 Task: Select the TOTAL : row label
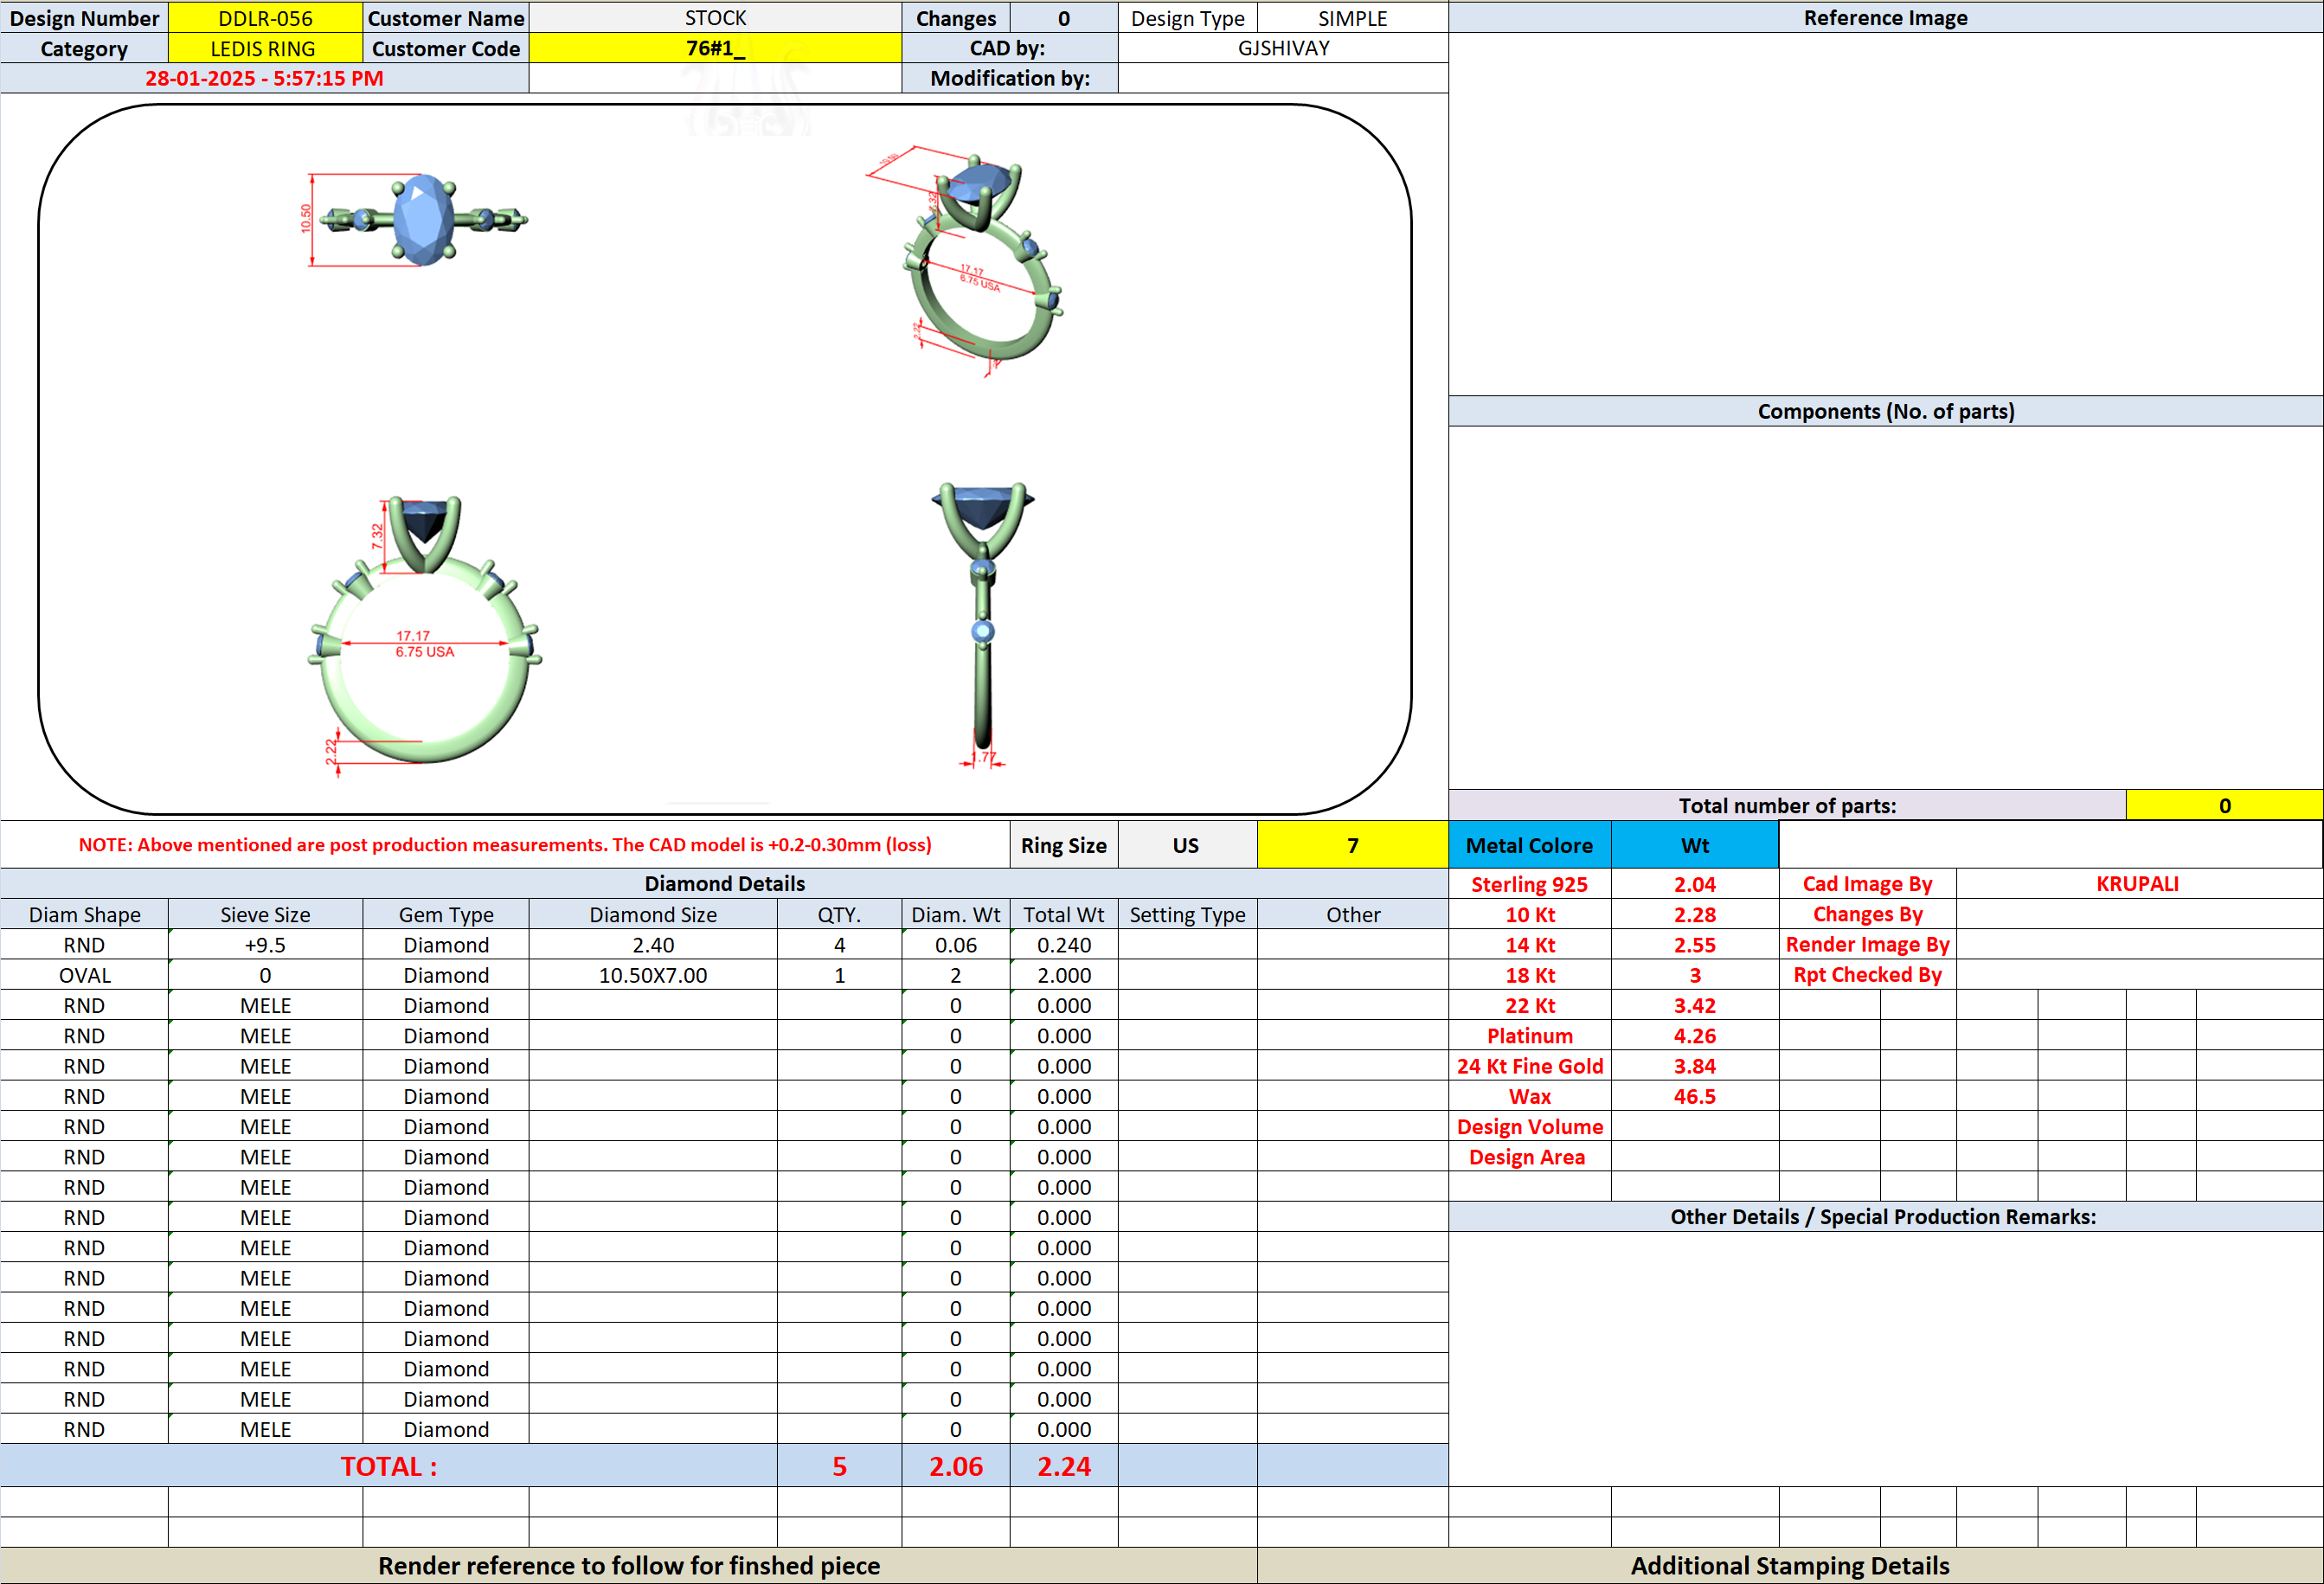(388, 1466)
